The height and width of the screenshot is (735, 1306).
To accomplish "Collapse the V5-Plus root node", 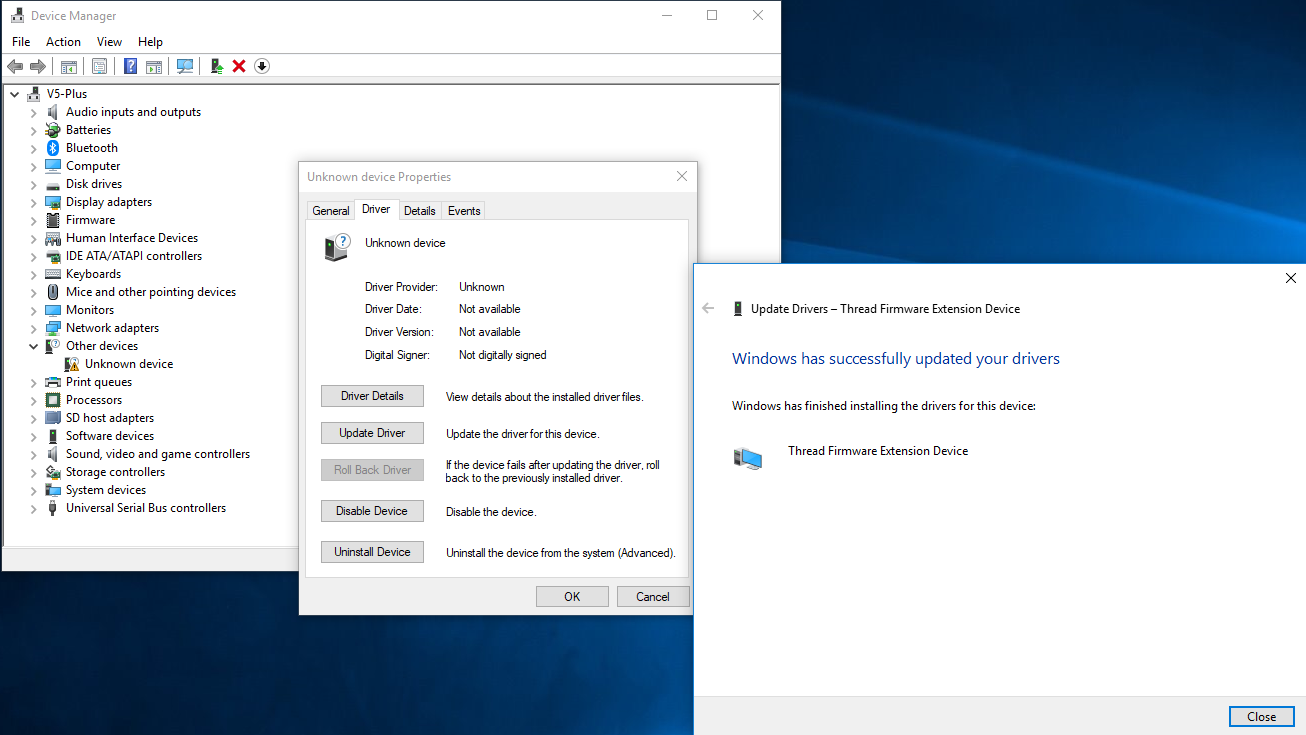I will [x=14, y=94].
